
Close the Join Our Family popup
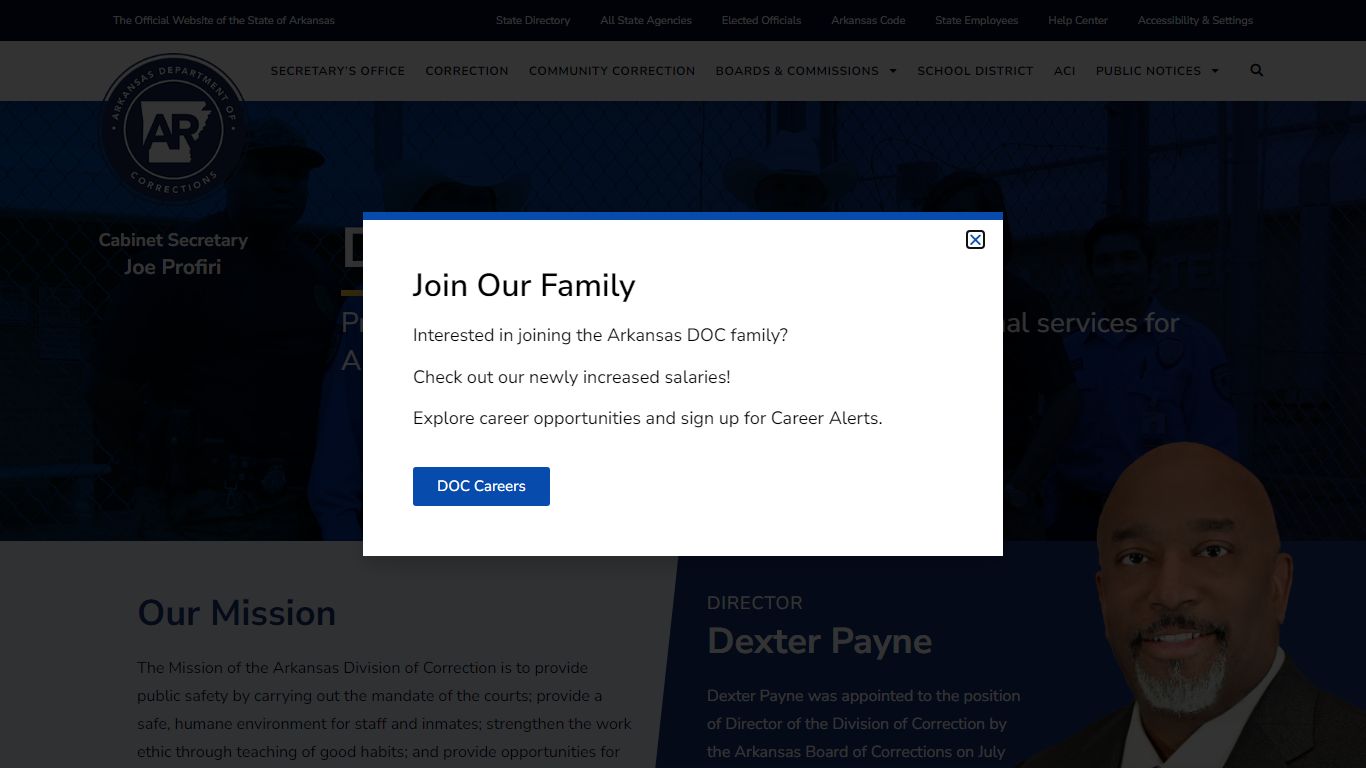click(975, 239)
